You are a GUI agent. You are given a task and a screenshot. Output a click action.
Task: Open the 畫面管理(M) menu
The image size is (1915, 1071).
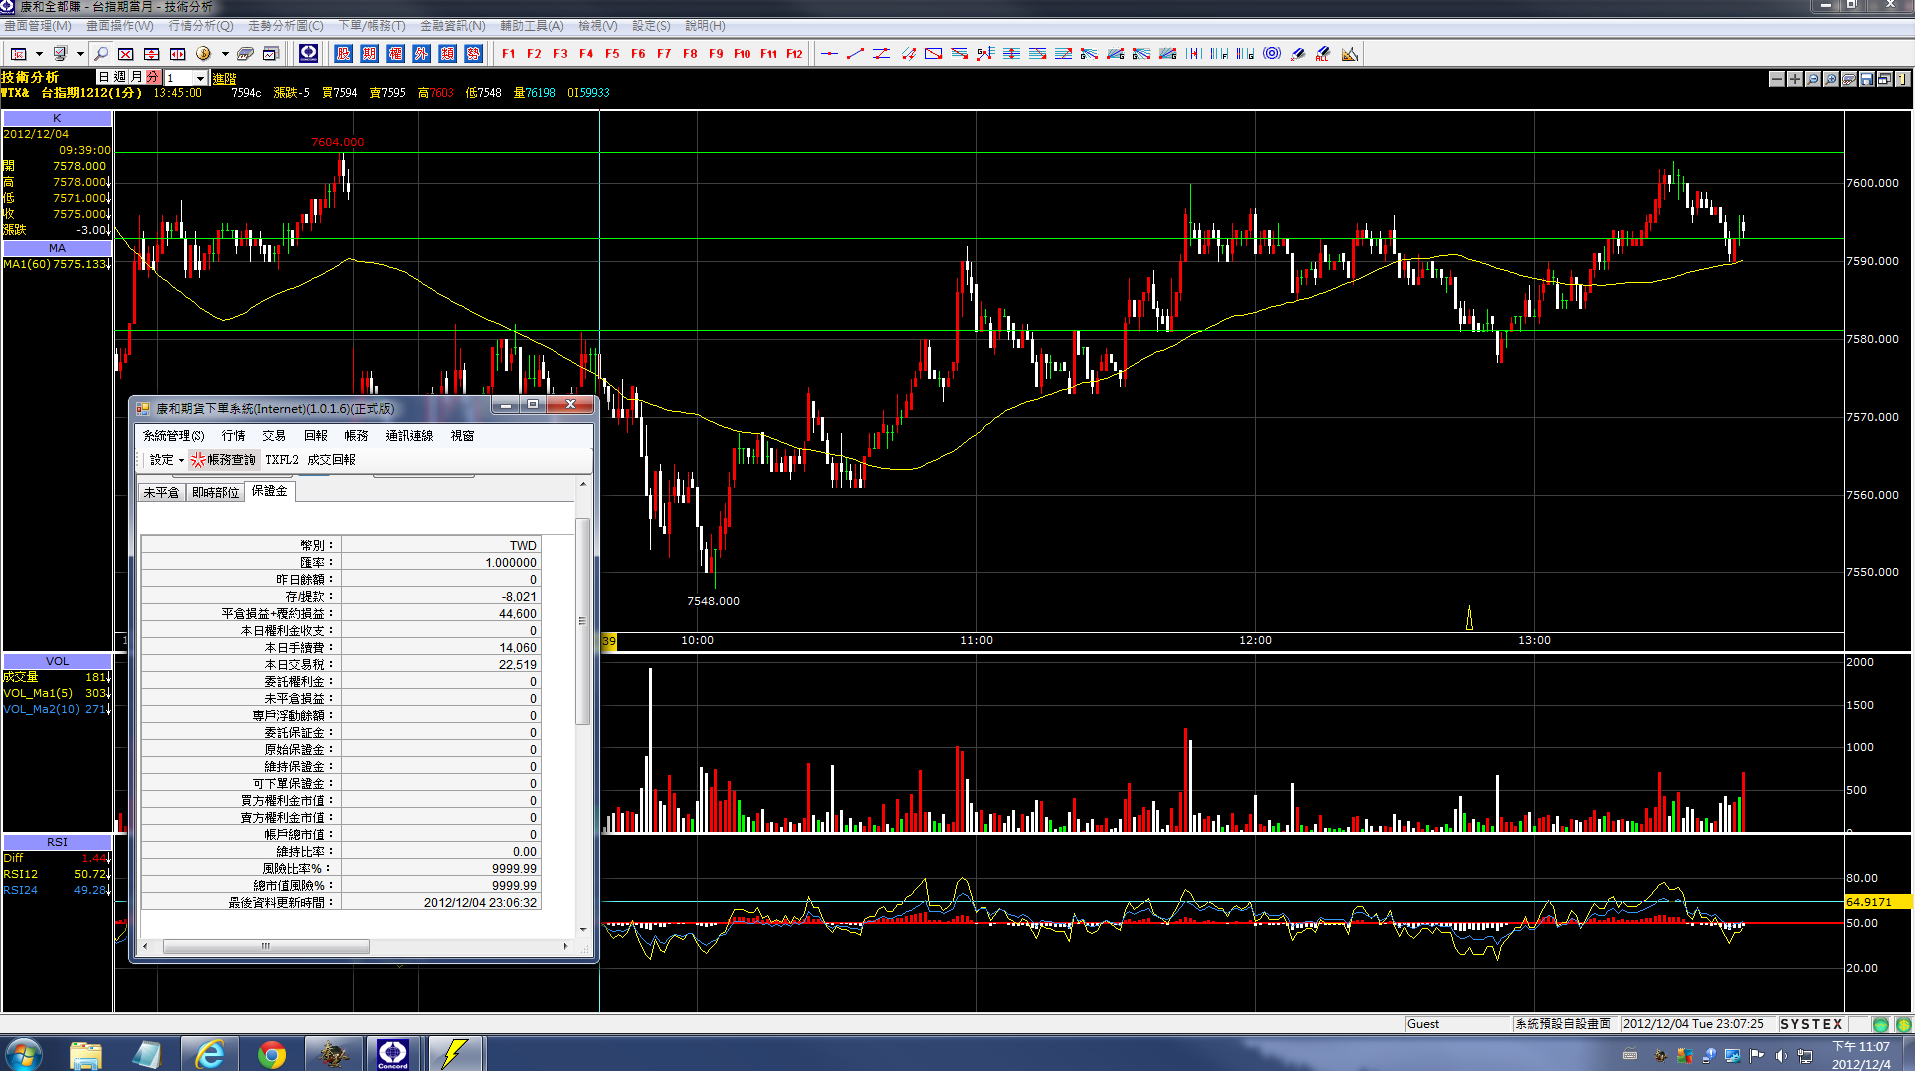tap(38, 26)
